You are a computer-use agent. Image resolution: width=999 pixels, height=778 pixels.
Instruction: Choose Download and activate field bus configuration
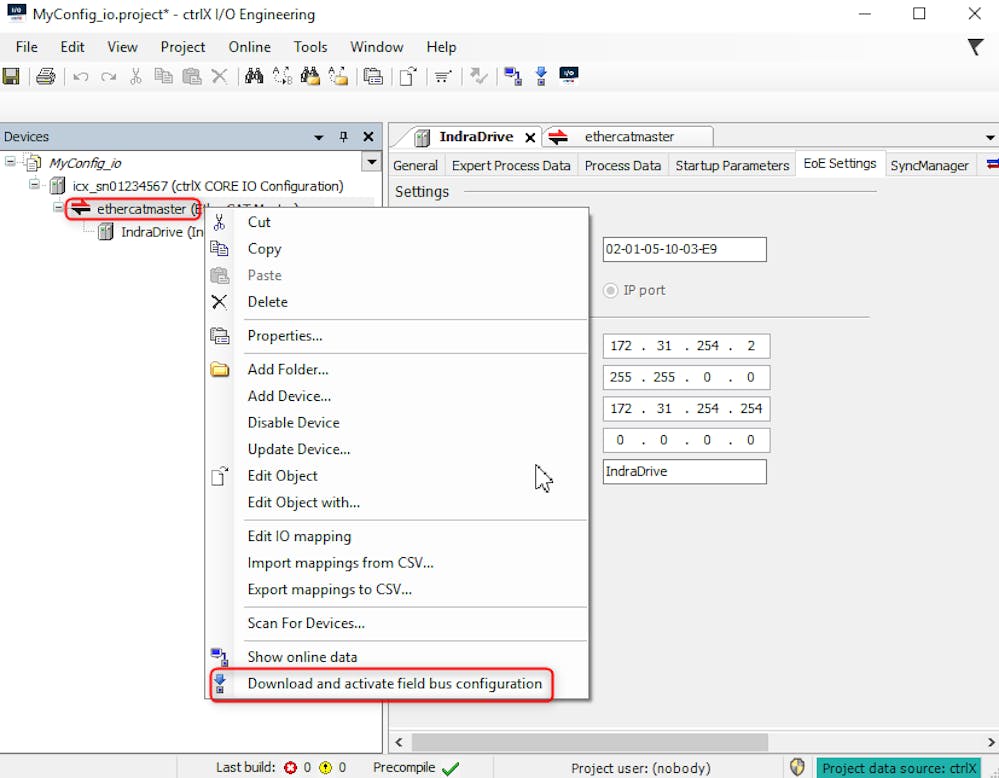point(397,684)
